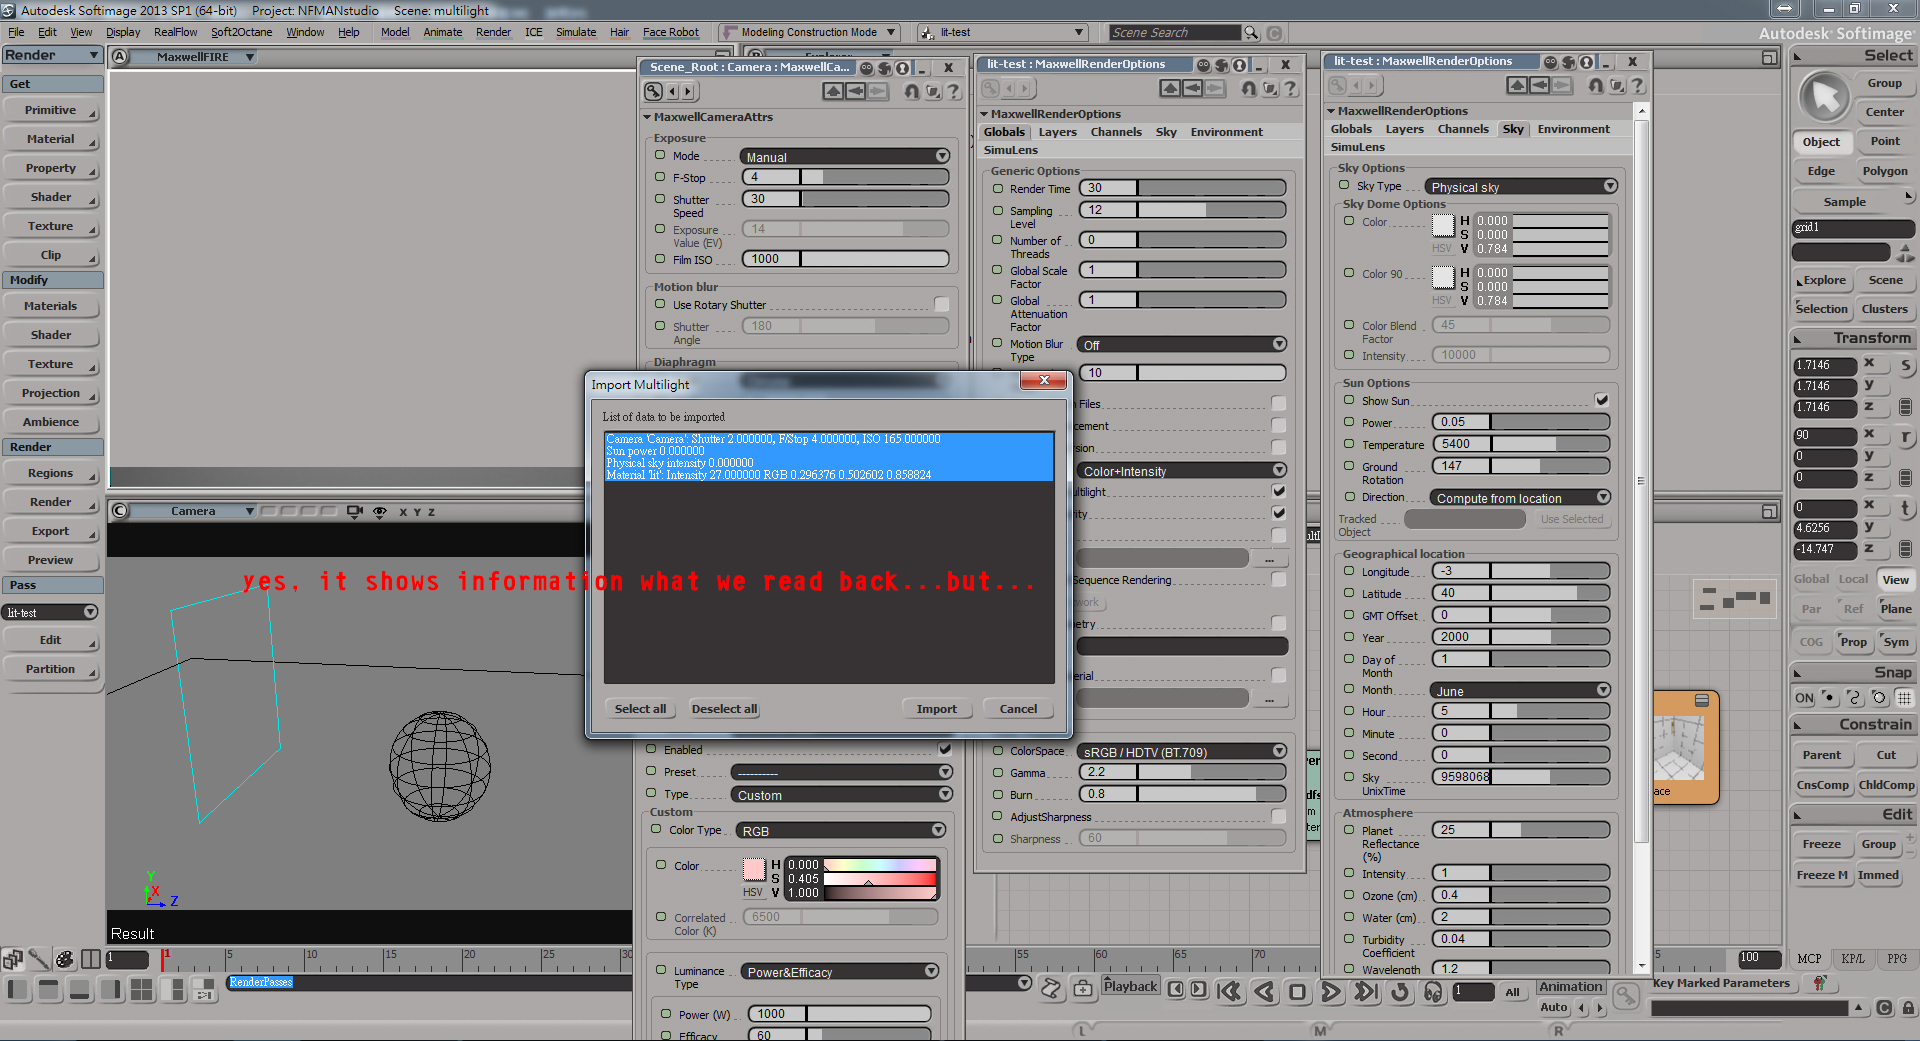This screenshot has height=1041, width=1920.
Task: Step to the previous frame
Action: pos(1176,990)
